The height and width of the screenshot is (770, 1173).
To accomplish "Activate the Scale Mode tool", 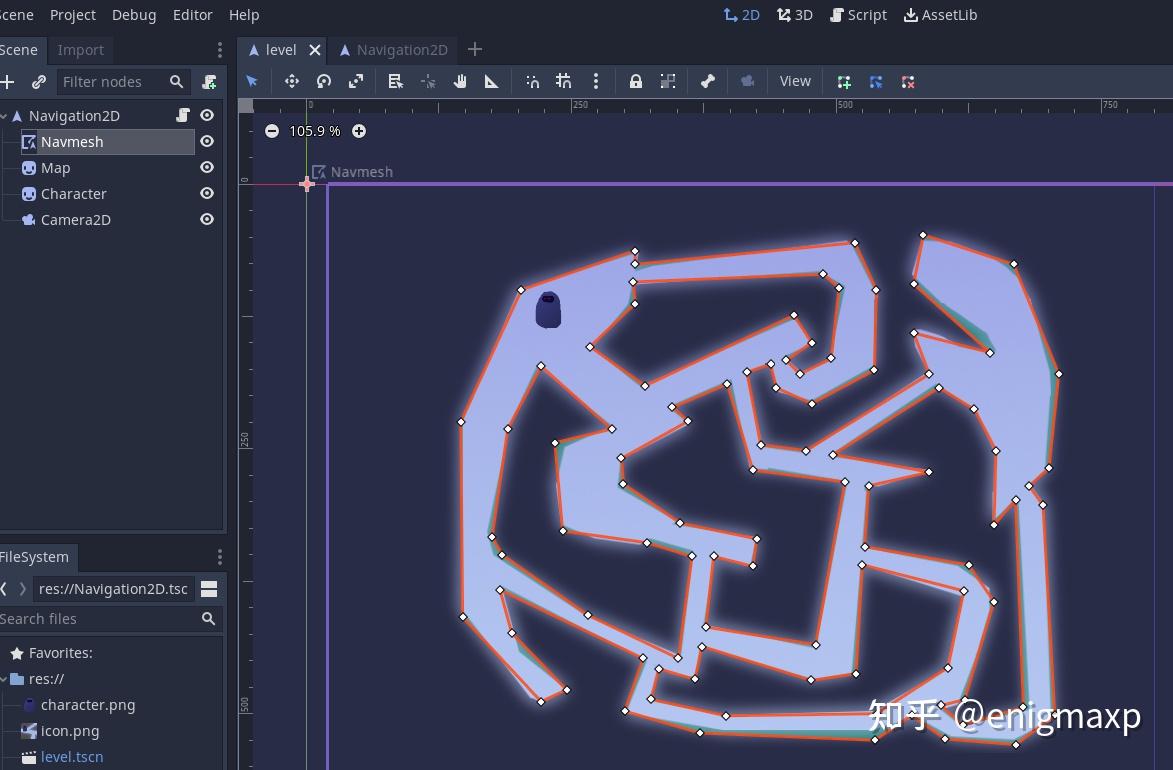I will pos(356,82).
